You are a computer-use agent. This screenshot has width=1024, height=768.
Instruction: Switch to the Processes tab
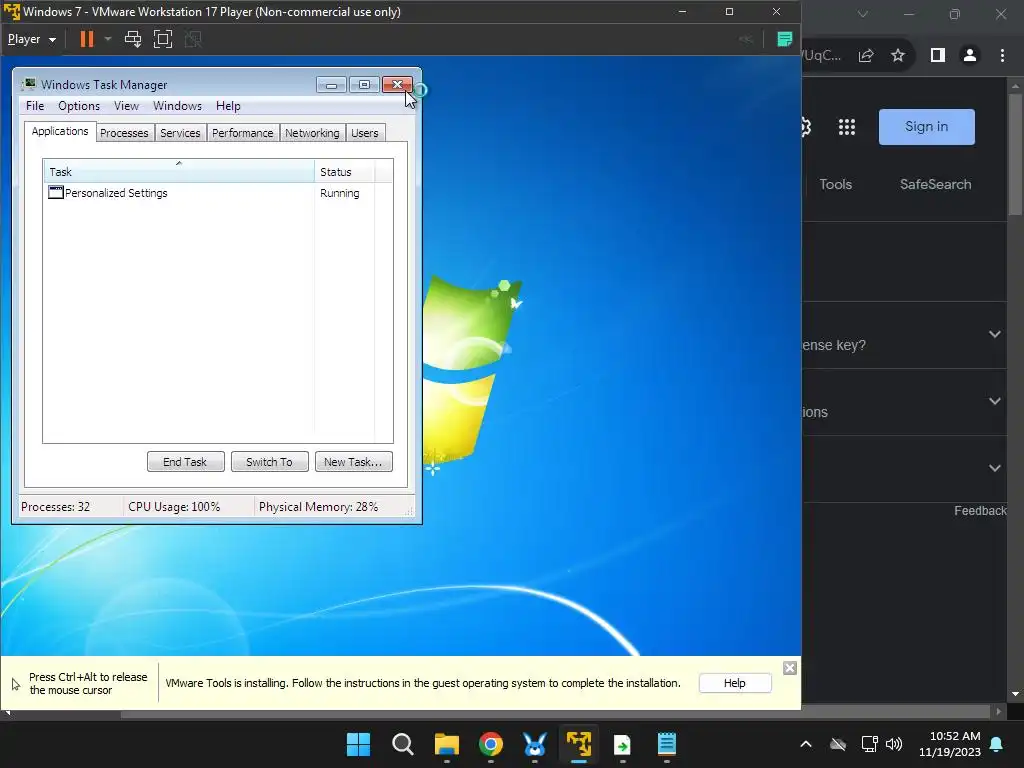[124, 133]
